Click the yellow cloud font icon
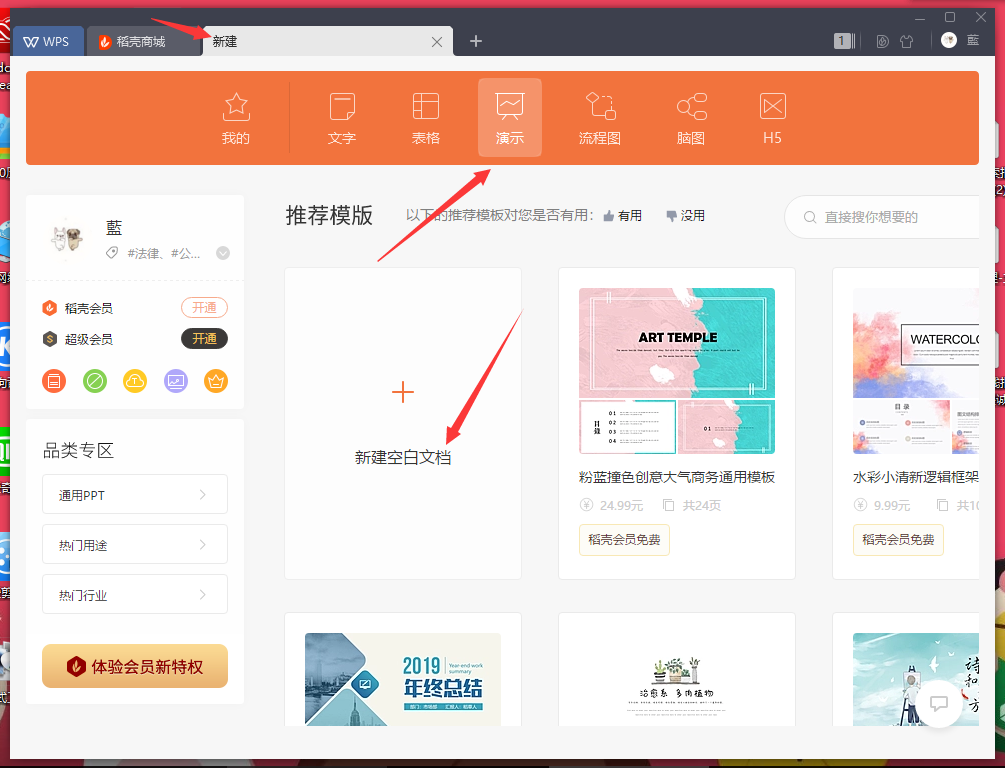 pos(135,381)
